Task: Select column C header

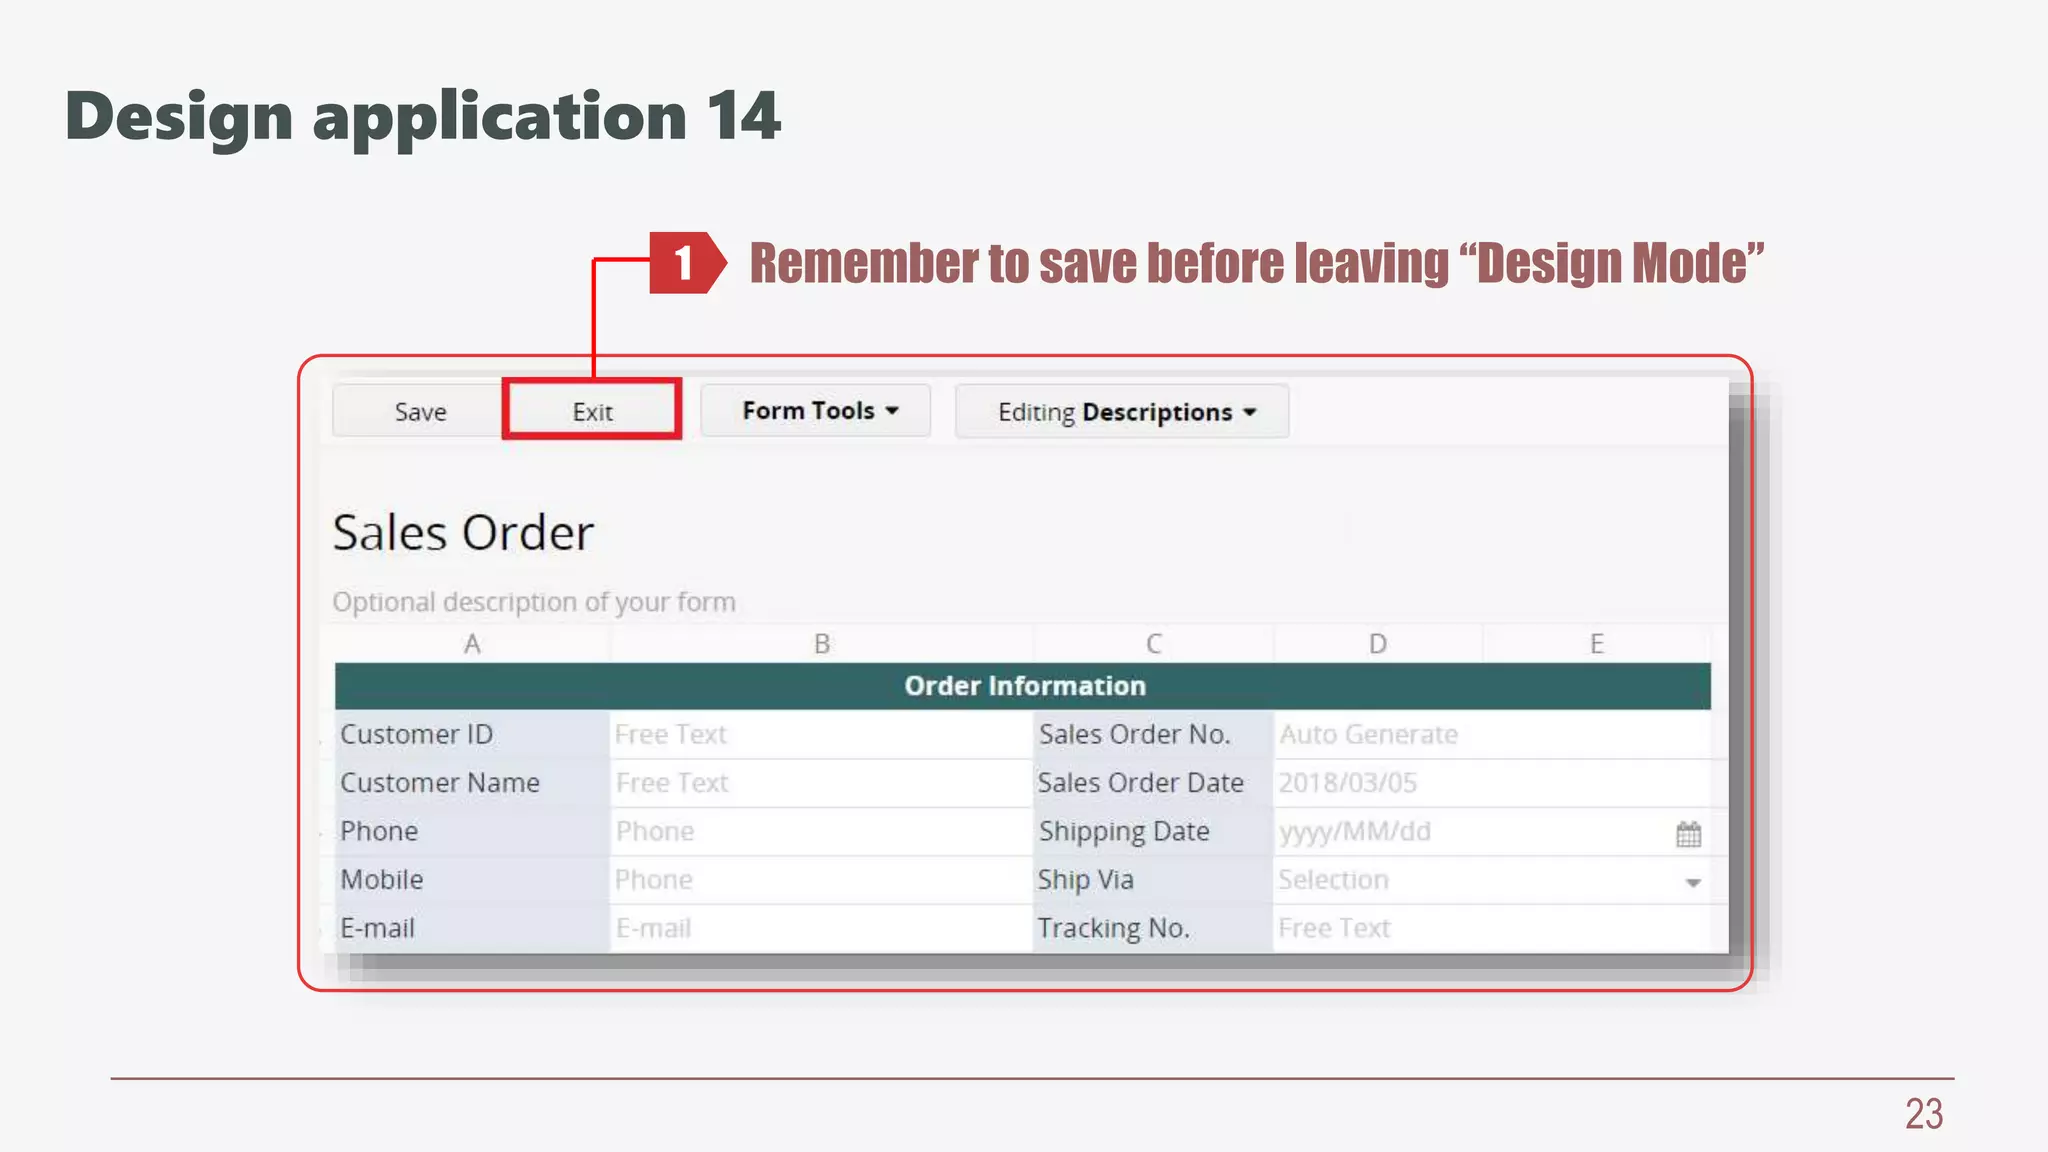Action: click(1153, 644)
